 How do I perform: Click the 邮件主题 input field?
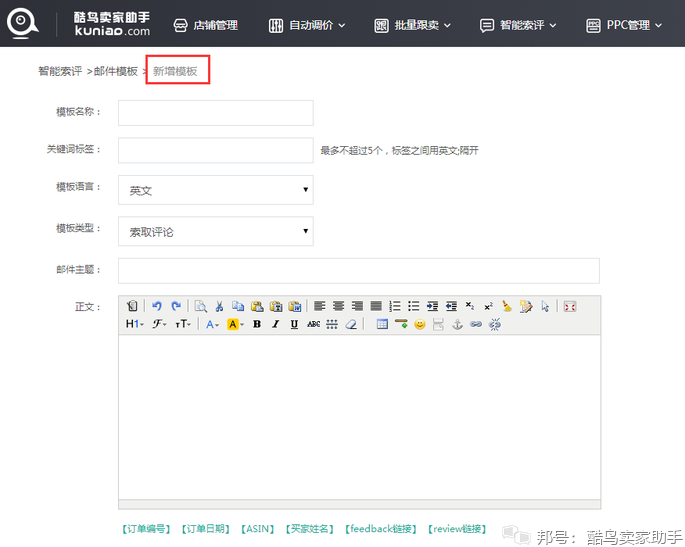[358, 271]
